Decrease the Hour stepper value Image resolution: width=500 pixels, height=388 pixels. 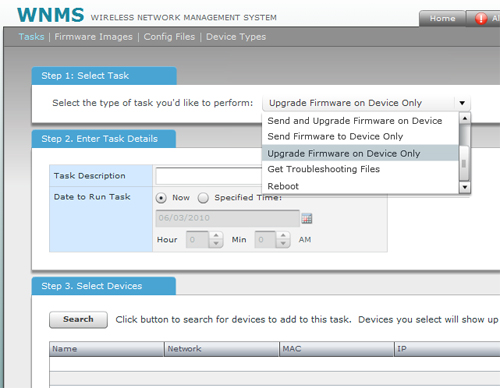(216, 243)
